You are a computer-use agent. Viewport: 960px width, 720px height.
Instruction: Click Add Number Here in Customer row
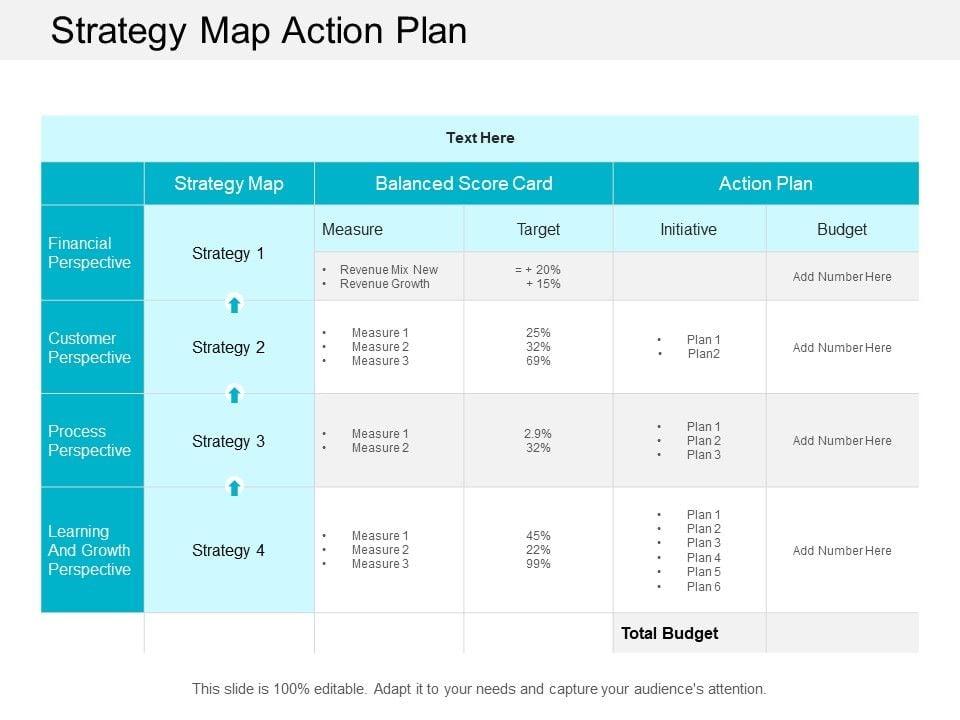point(842,348)
